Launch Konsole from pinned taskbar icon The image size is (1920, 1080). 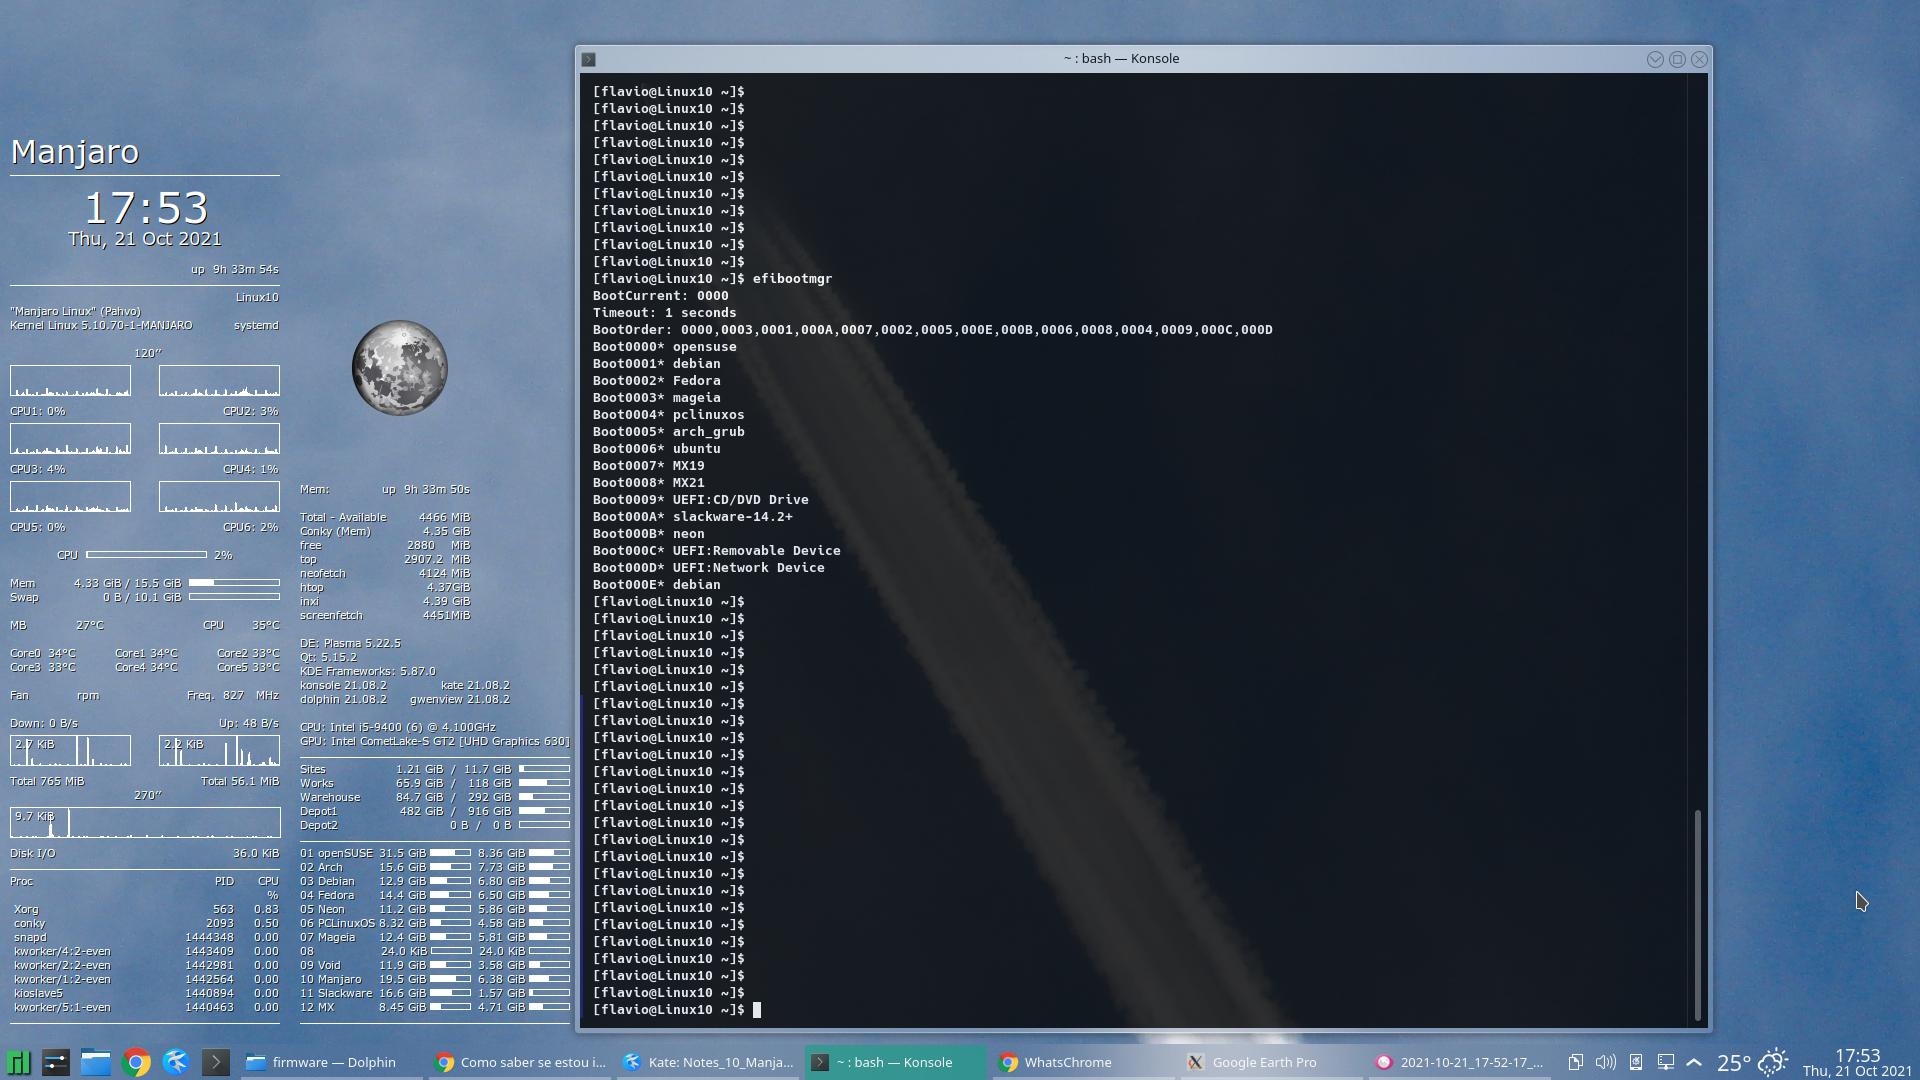(216, 1062)
